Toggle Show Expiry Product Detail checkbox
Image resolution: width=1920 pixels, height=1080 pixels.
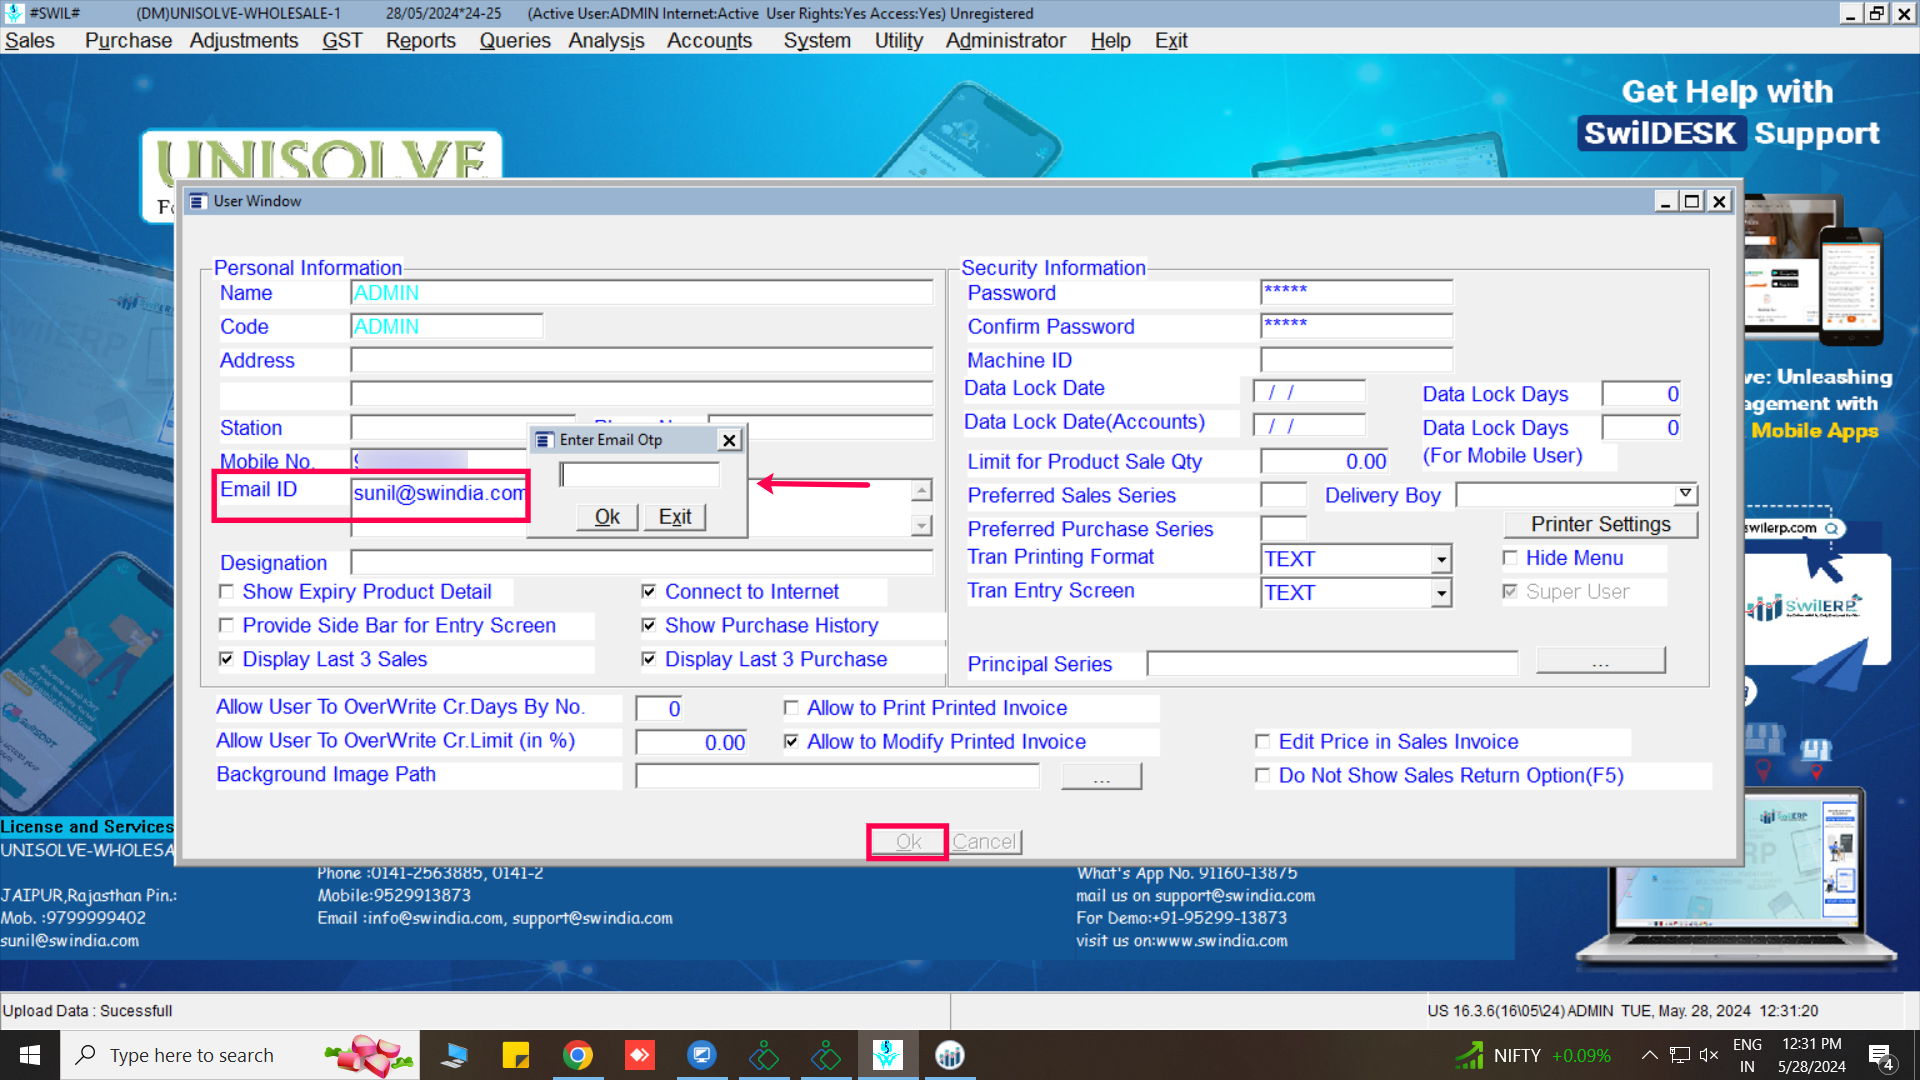pyautogui.click(x=226, y=592)
